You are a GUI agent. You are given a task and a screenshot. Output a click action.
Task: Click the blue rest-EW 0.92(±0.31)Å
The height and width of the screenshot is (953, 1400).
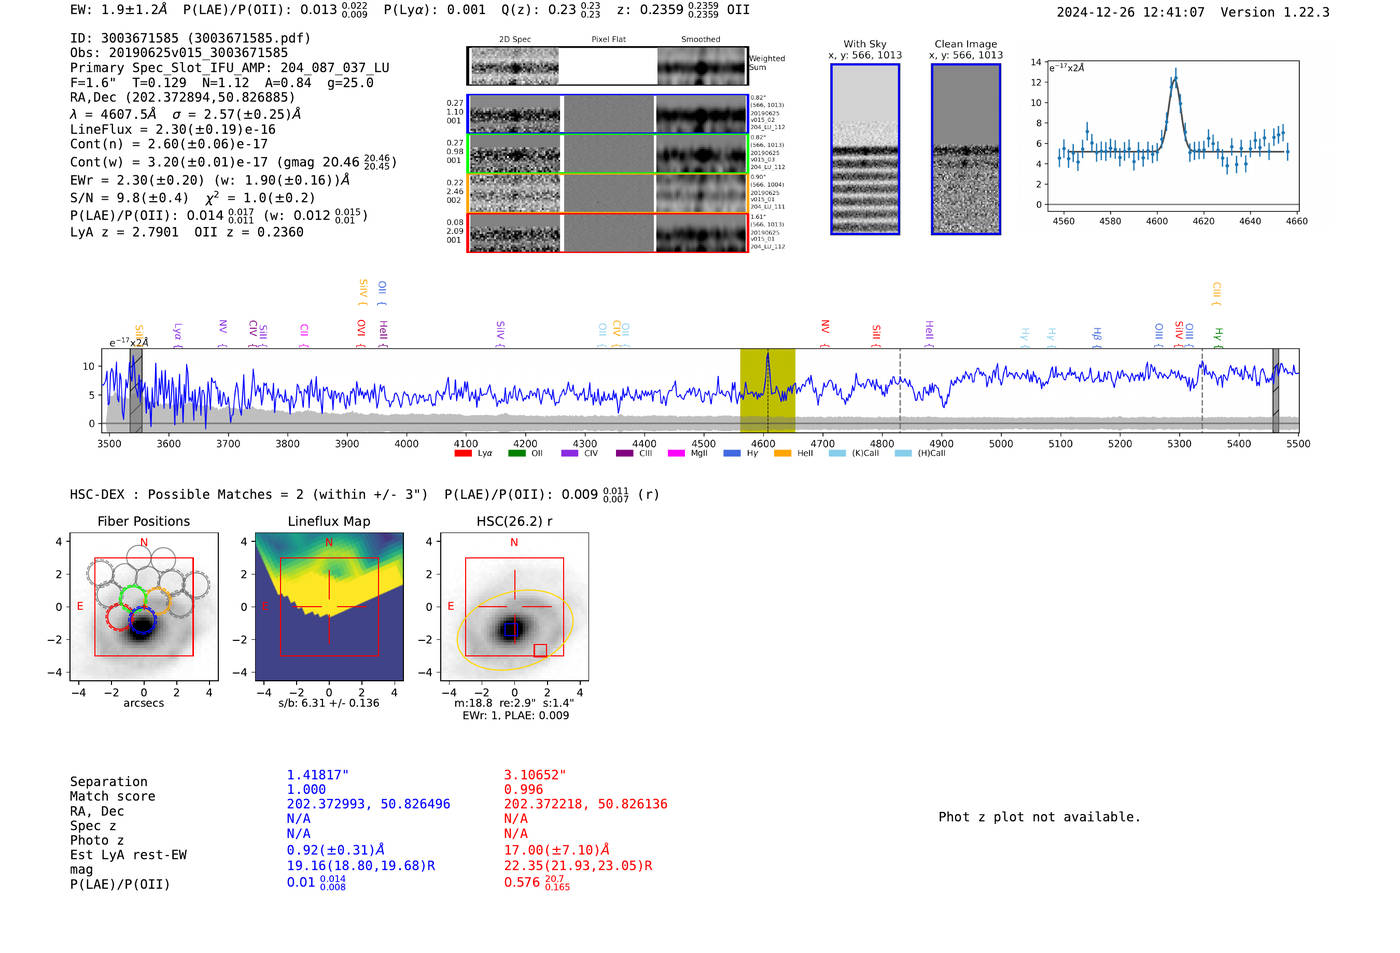pos(336,850)
